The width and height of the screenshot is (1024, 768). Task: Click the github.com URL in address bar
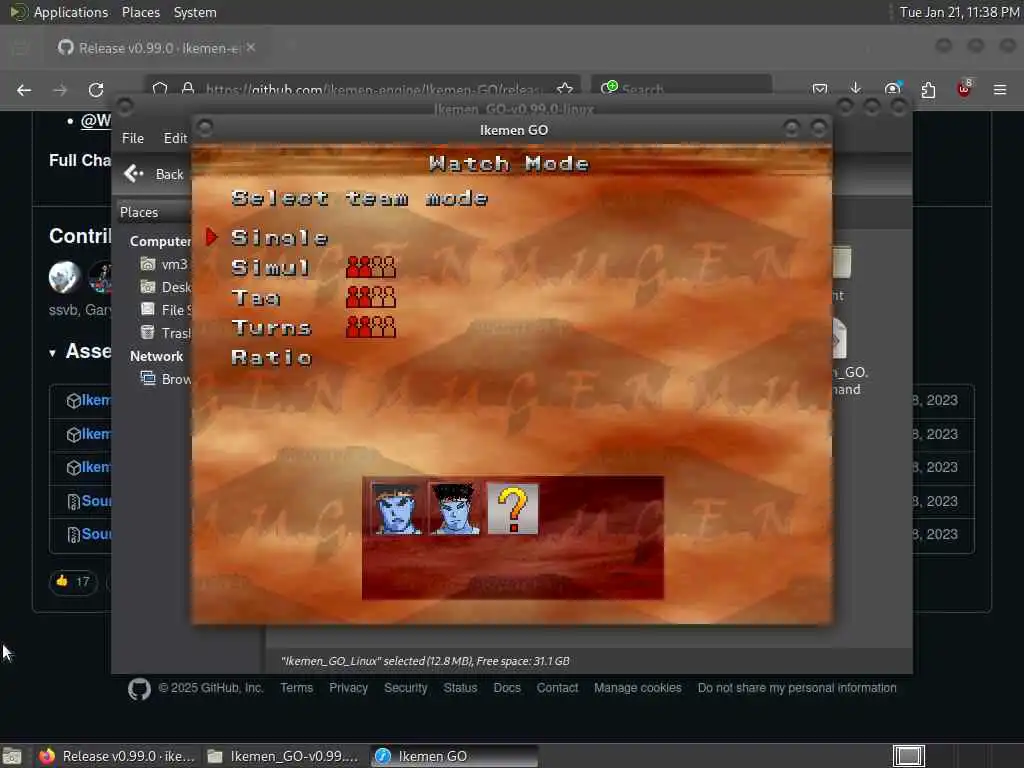[373, 89]
